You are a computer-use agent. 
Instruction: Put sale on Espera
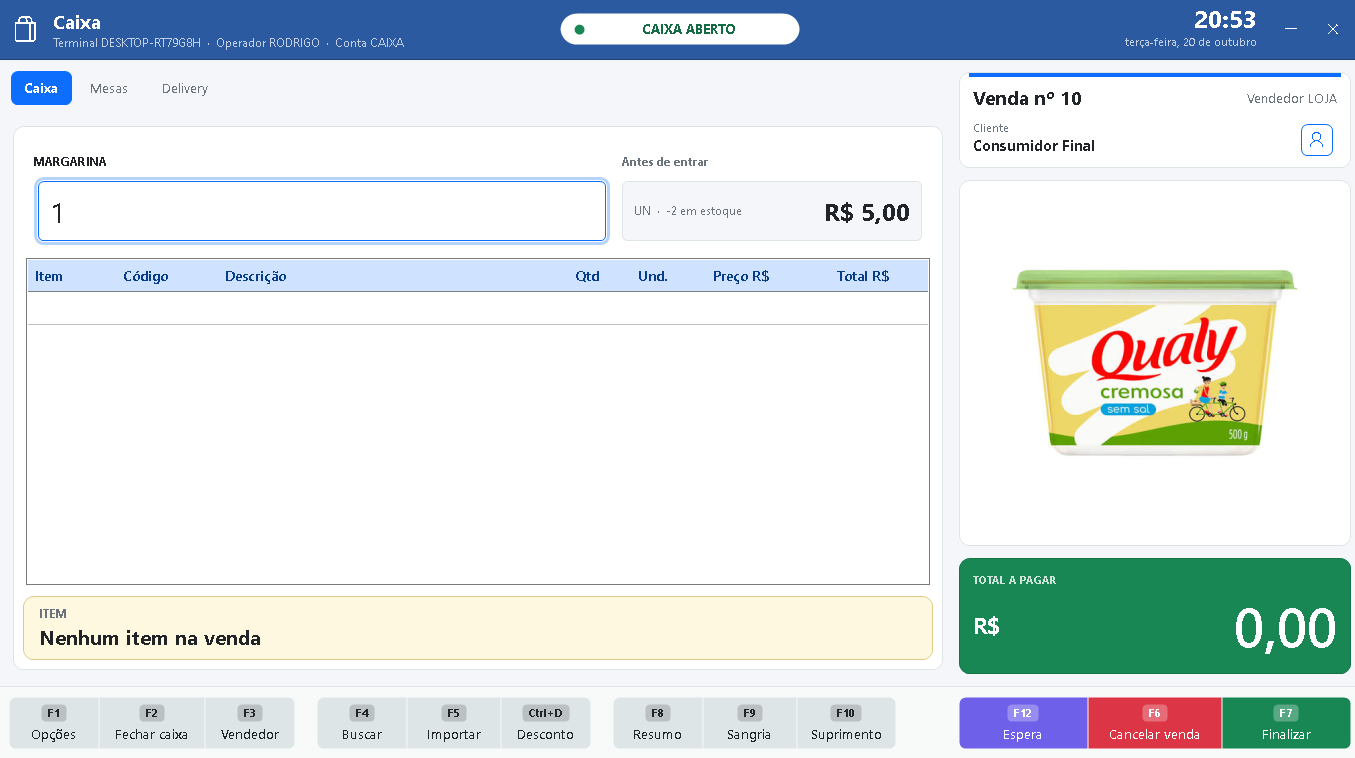pos(1023,723)
